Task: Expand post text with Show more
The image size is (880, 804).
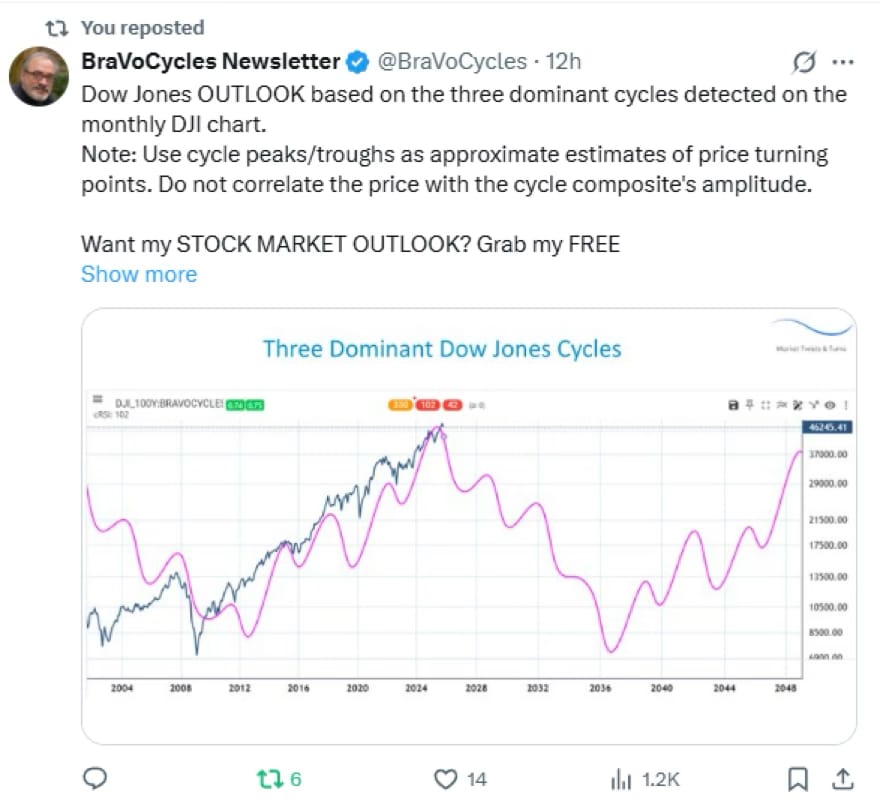Action: (x=139, y=274)
